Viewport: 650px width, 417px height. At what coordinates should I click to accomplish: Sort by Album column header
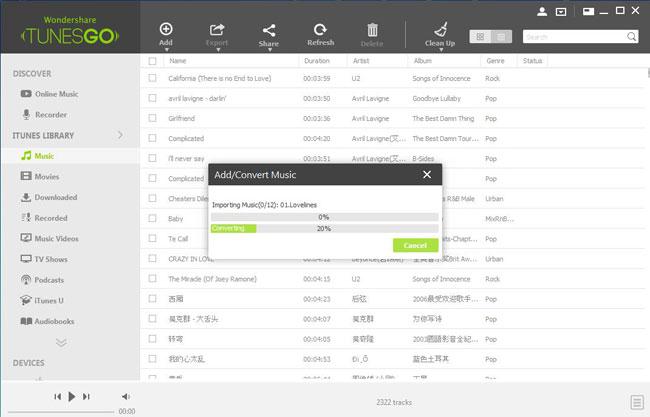422,61
